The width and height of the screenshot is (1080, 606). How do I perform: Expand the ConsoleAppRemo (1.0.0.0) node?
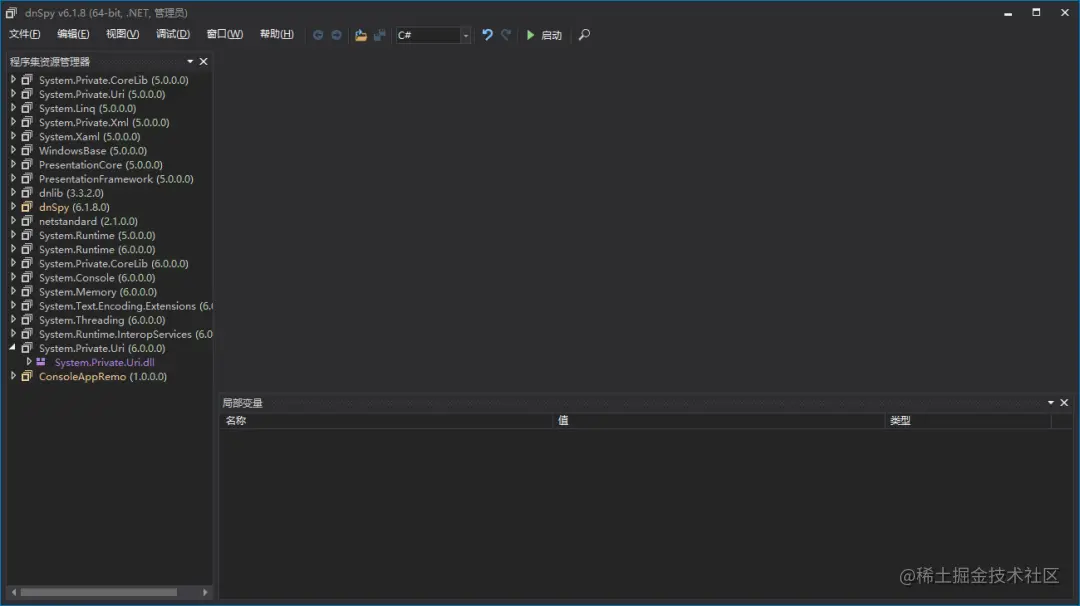pyautogui.click(x=13, y=376)
